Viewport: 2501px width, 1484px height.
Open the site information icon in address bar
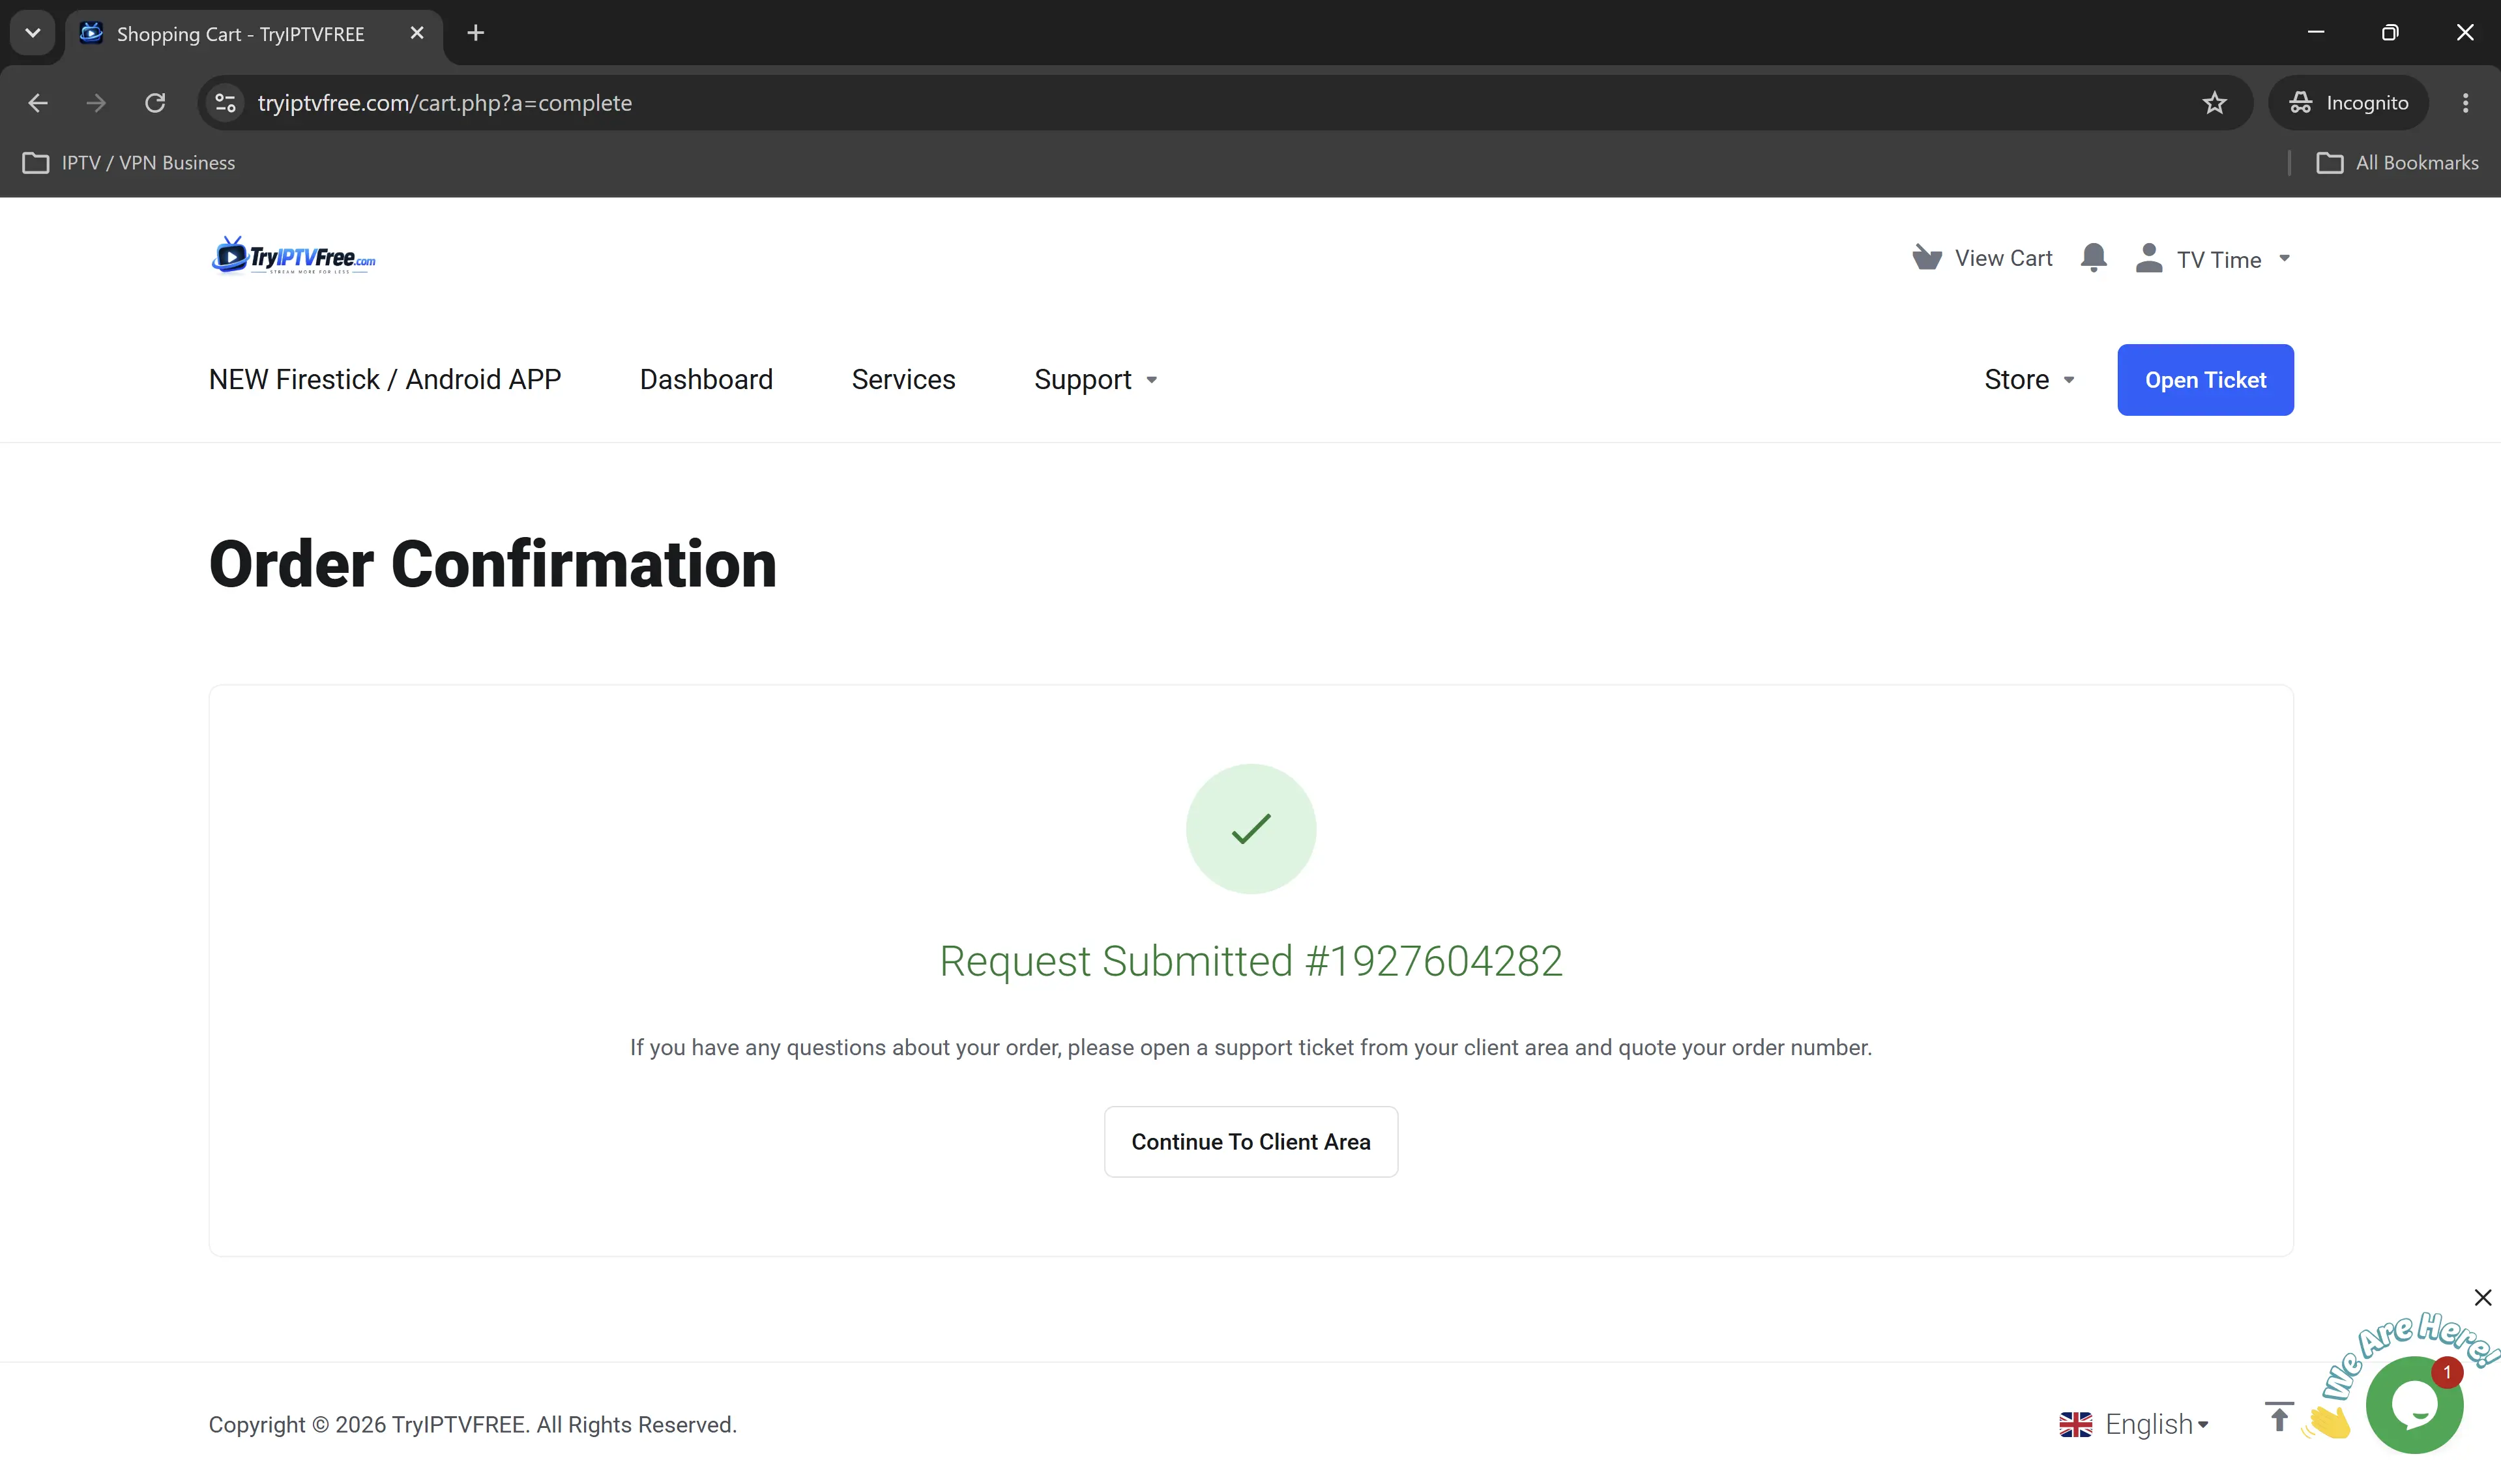[226, 103]
